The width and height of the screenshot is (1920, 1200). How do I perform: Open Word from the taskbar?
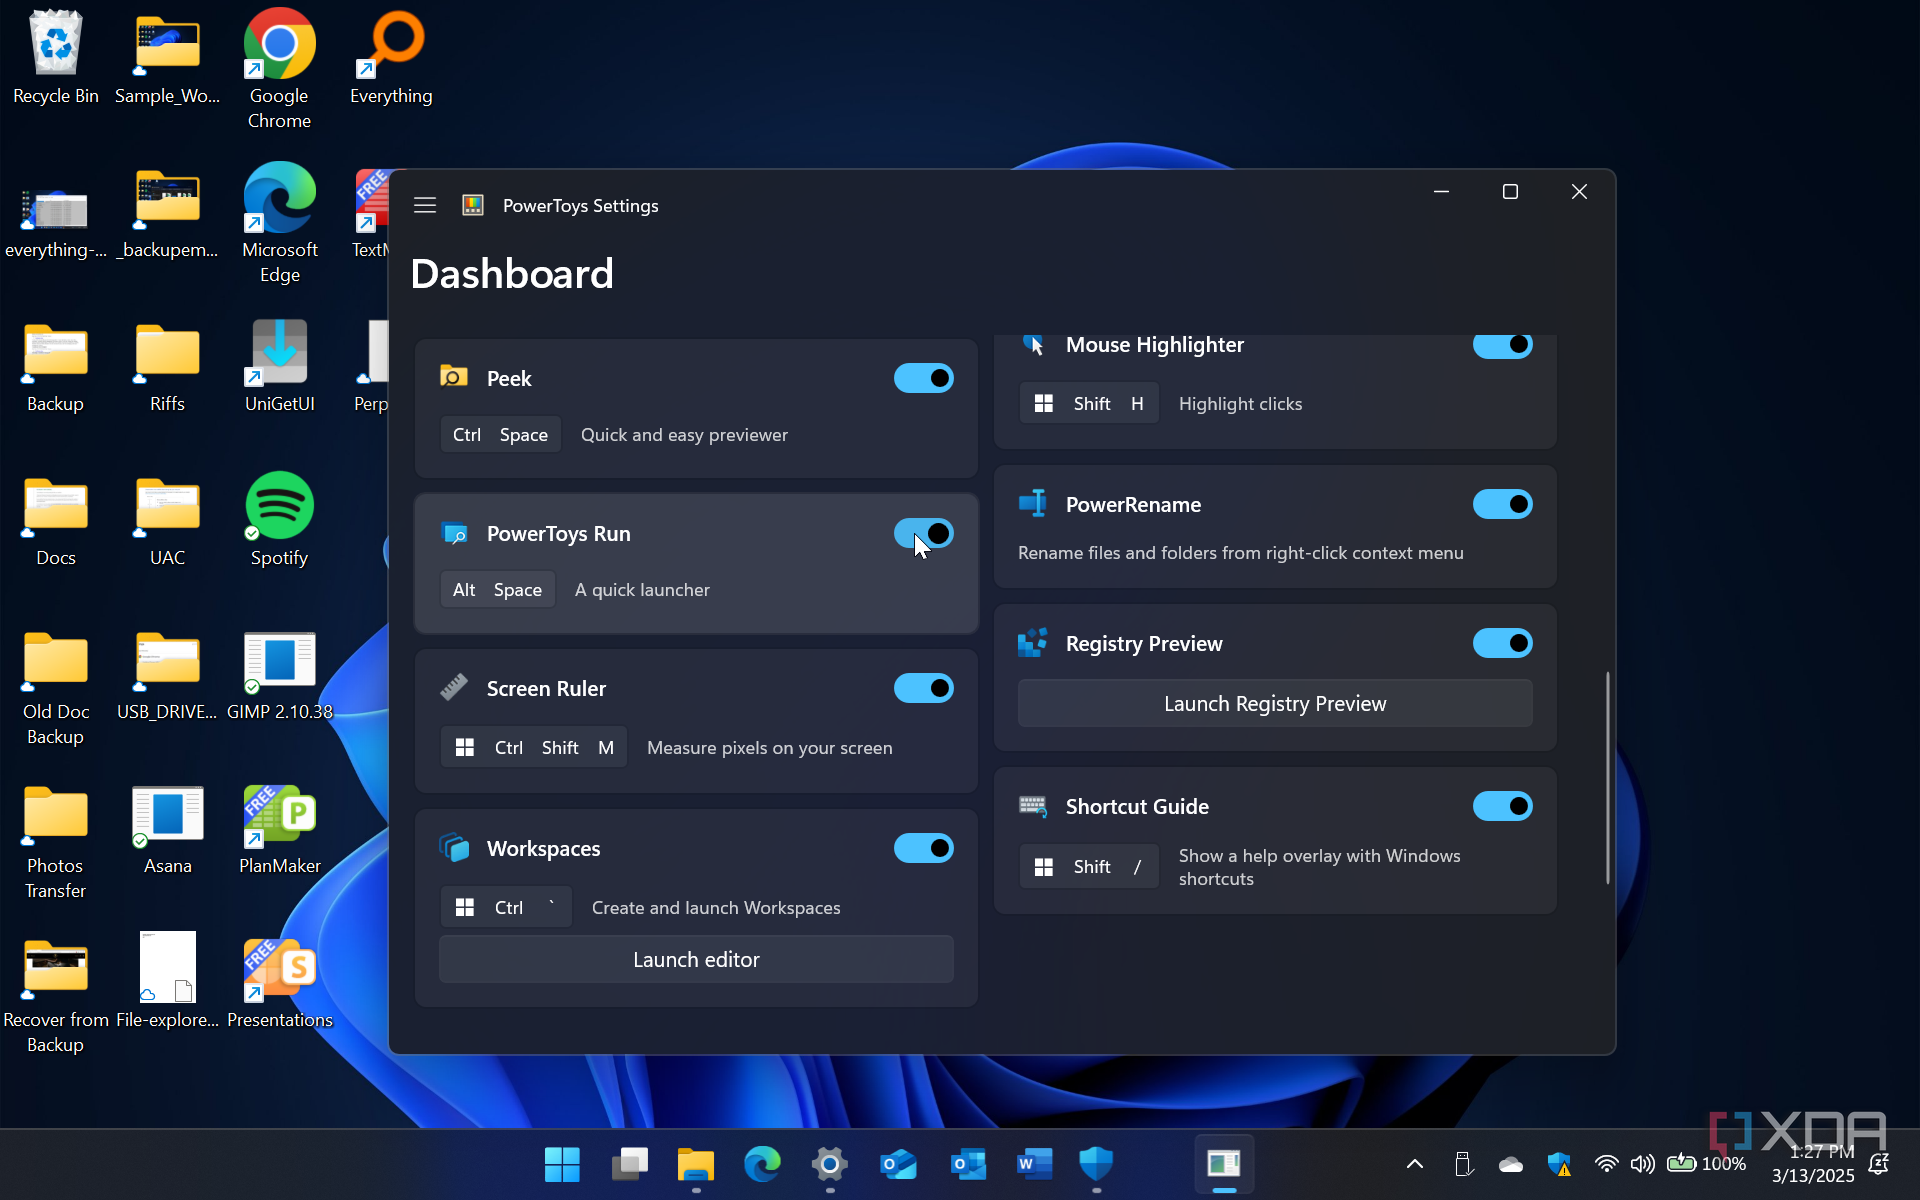(1034, 1164)
